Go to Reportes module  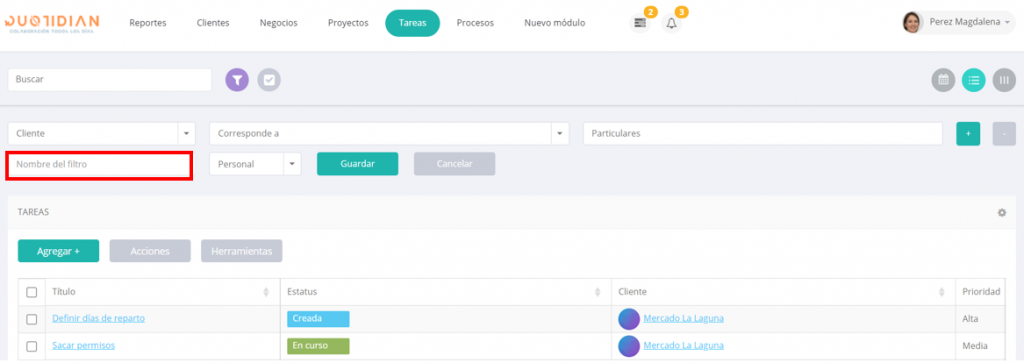pos(148,23)
